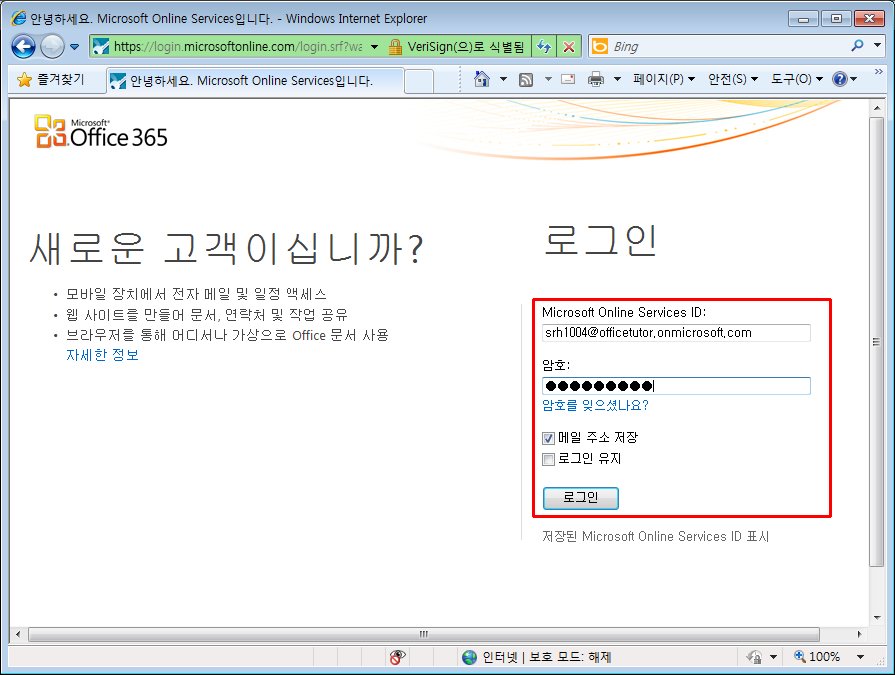Refresh the page with the refresh icon

544,47
